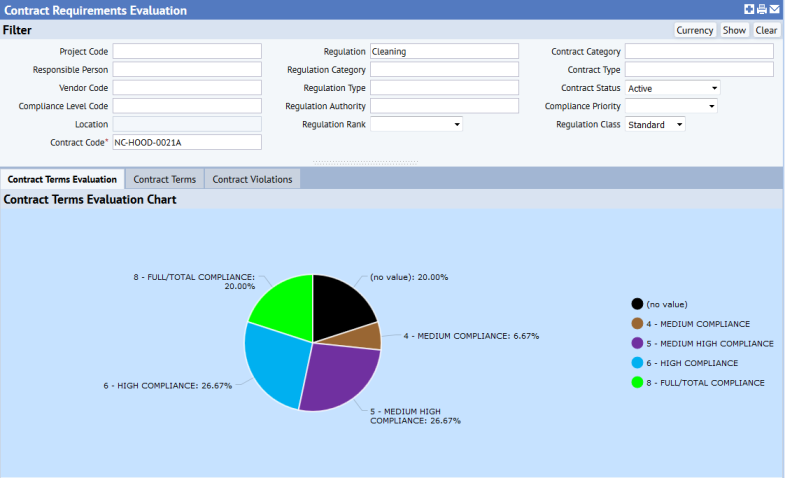Screen dimensions: 785x478
Task: Click the Clear filter button
Action: pos(766,30)
